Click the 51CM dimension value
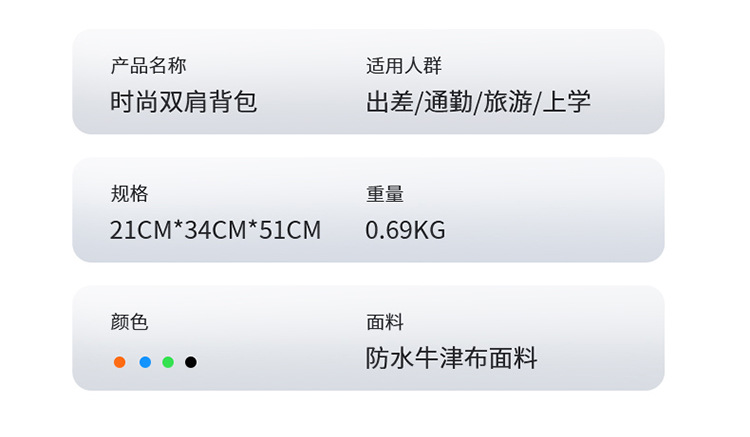This screenshot has width=750, height=437. [290, 231]
